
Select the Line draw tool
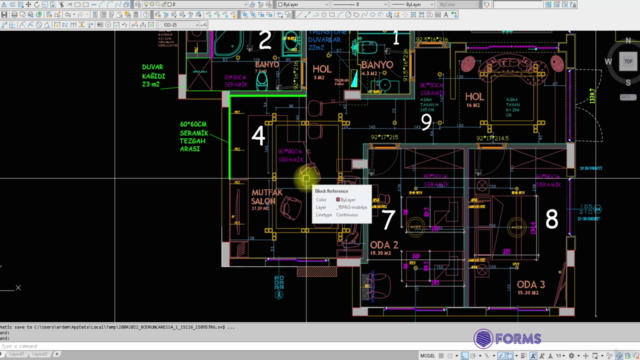point(299,15)
